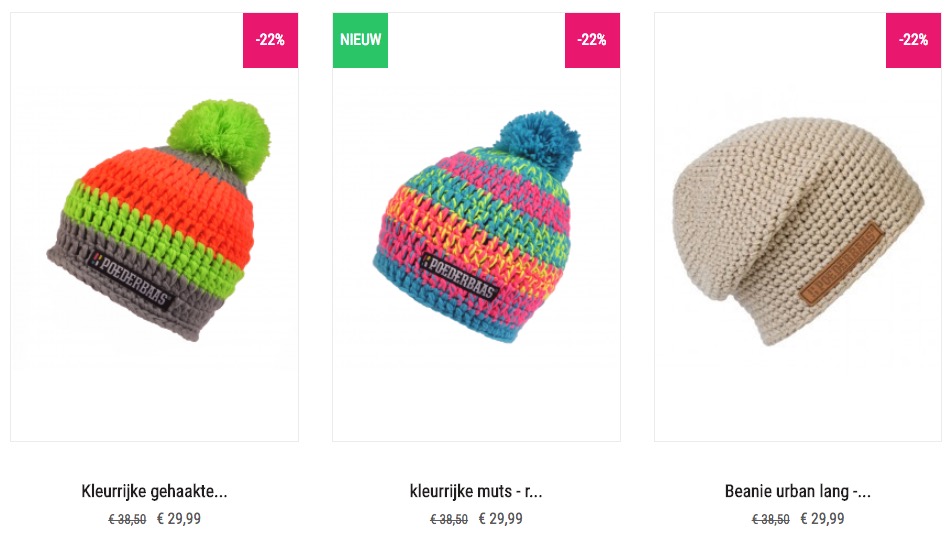Open the 'Kleurrijke gehaakte...' product title

coord(154,491)
